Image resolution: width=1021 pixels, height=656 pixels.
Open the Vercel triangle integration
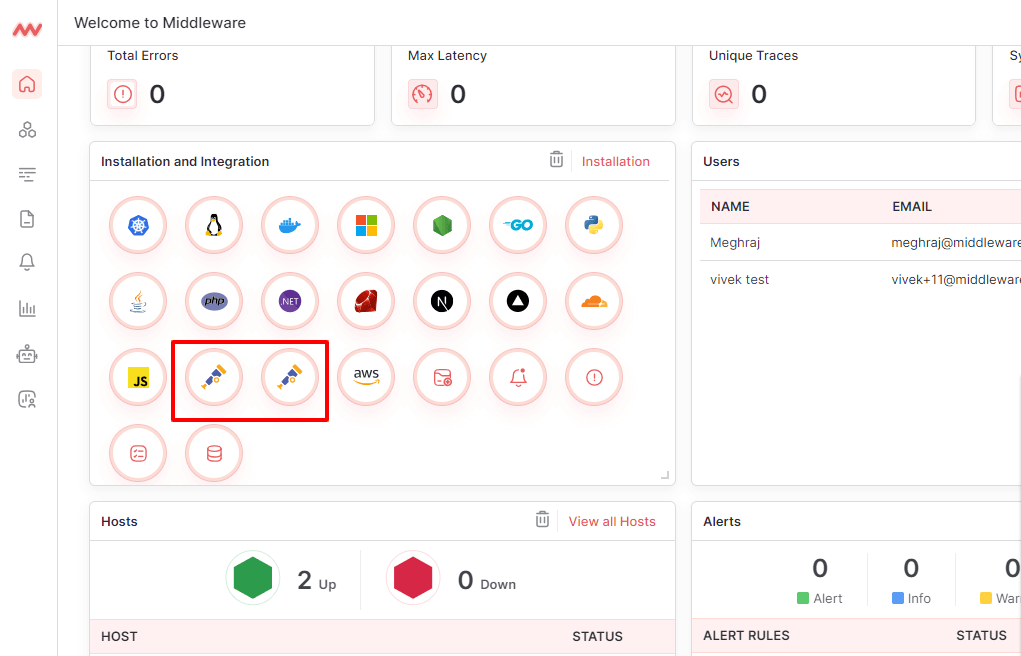(x=518, y=302)
